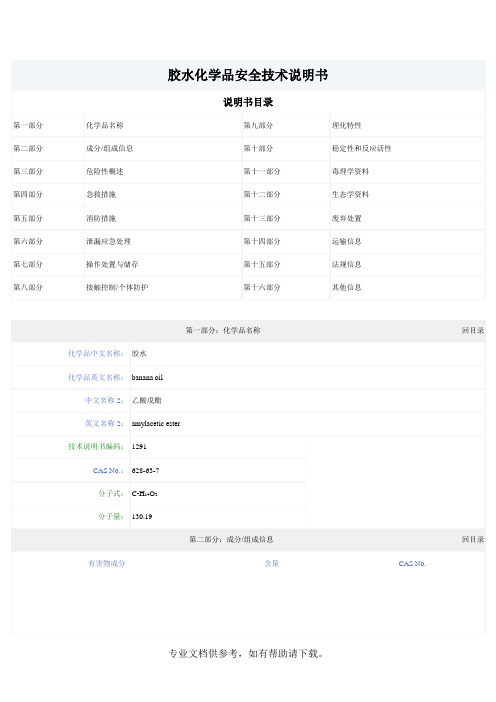496x702 pixels.
Task: Click the value amylacetic ester
Action: pos(156,424)
